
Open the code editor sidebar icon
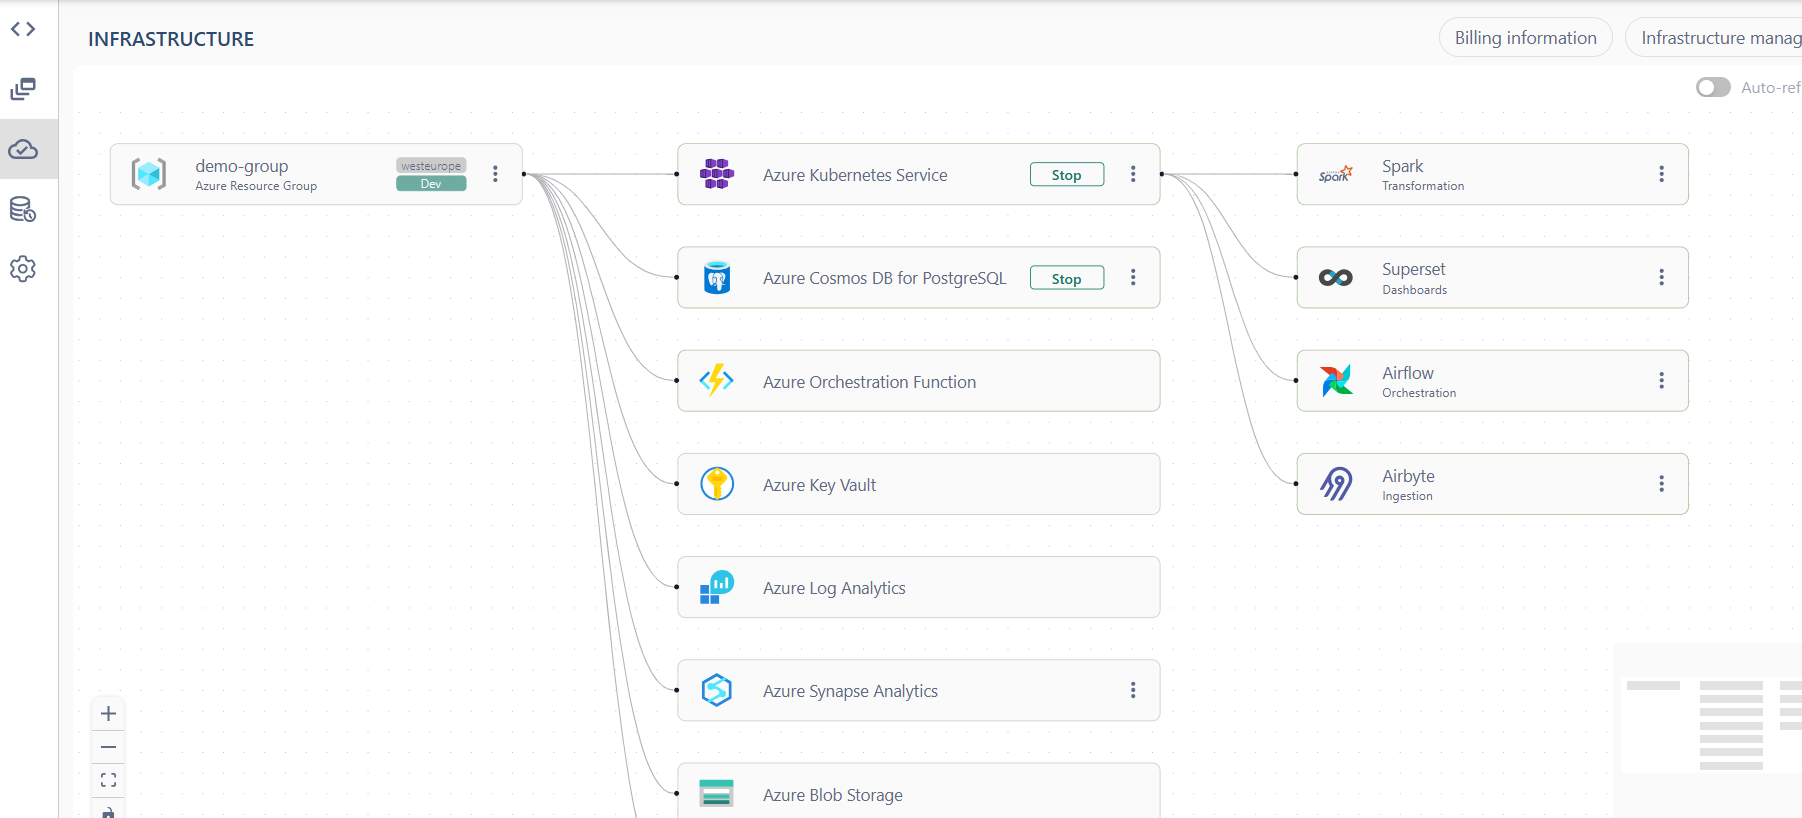click(x=23, y=29)
